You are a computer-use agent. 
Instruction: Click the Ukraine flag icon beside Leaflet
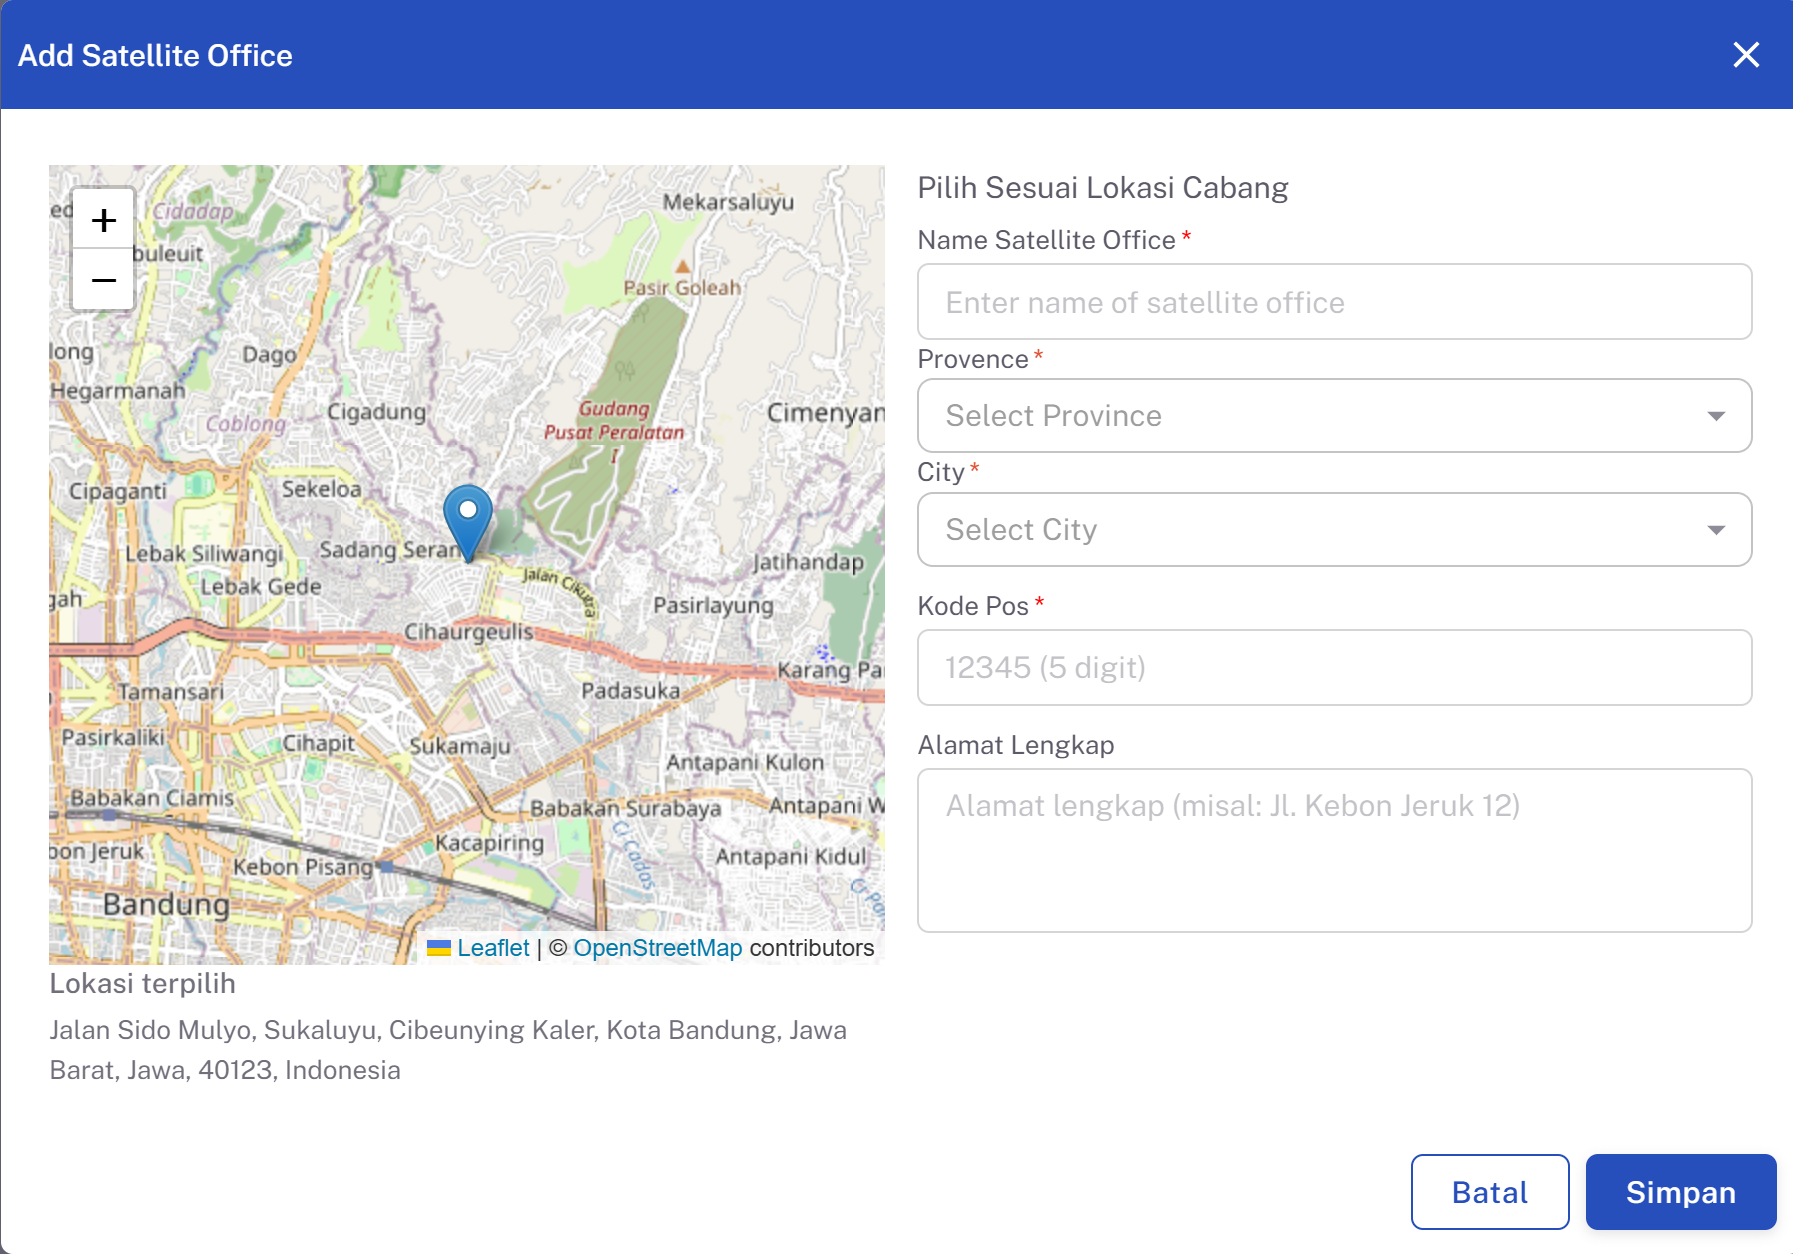(x=439, y=948)
